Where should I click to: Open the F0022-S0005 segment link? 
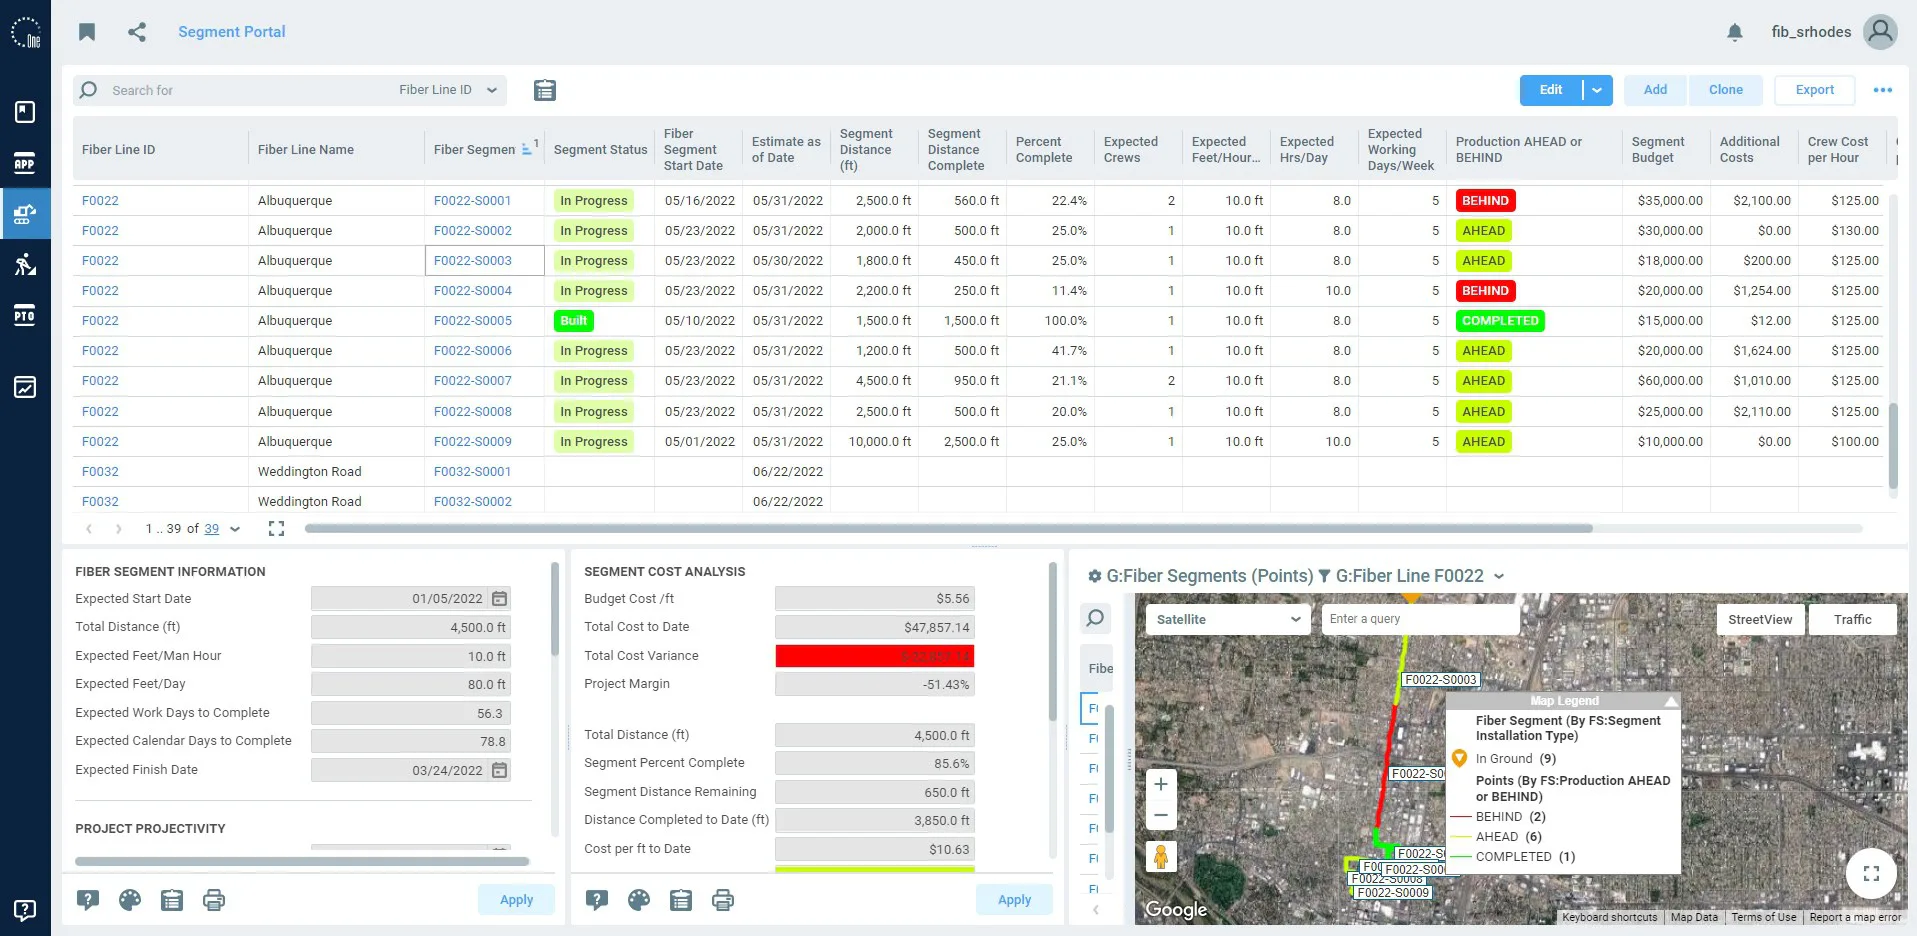pyautogui.click(x=473, y=321)
